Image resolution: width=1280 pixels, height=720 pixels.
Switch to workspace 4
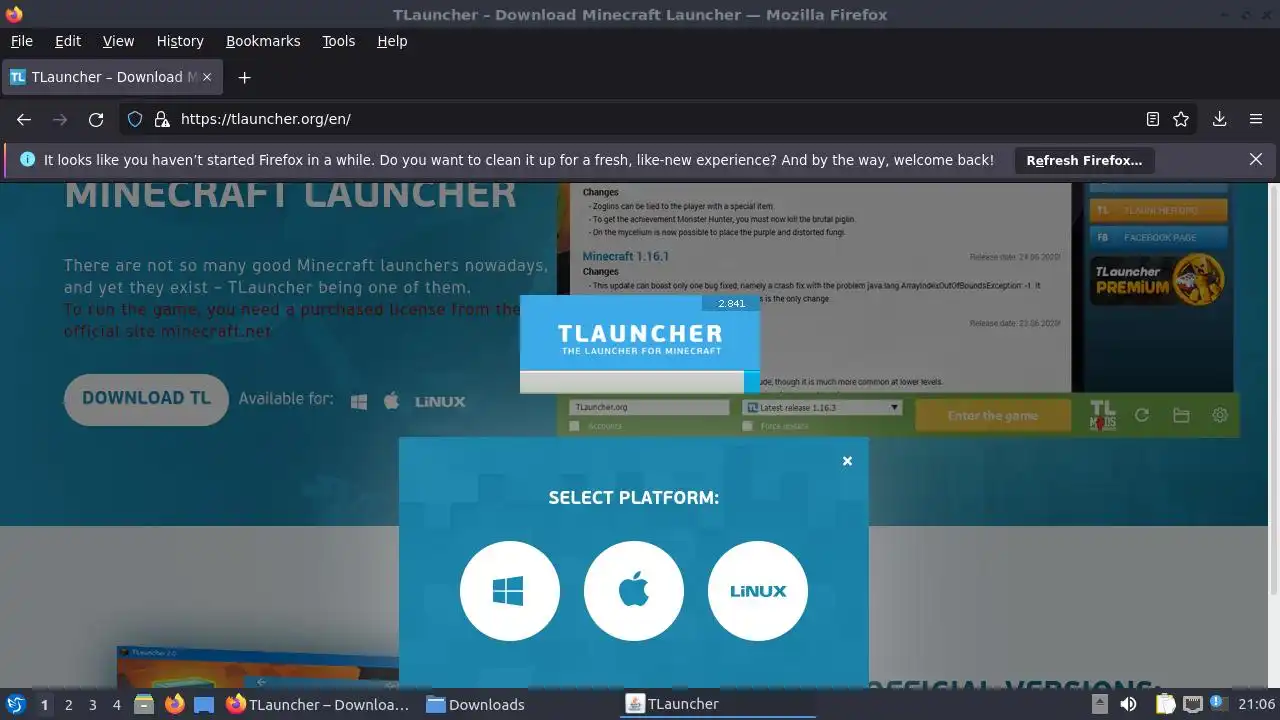[116, 704]
